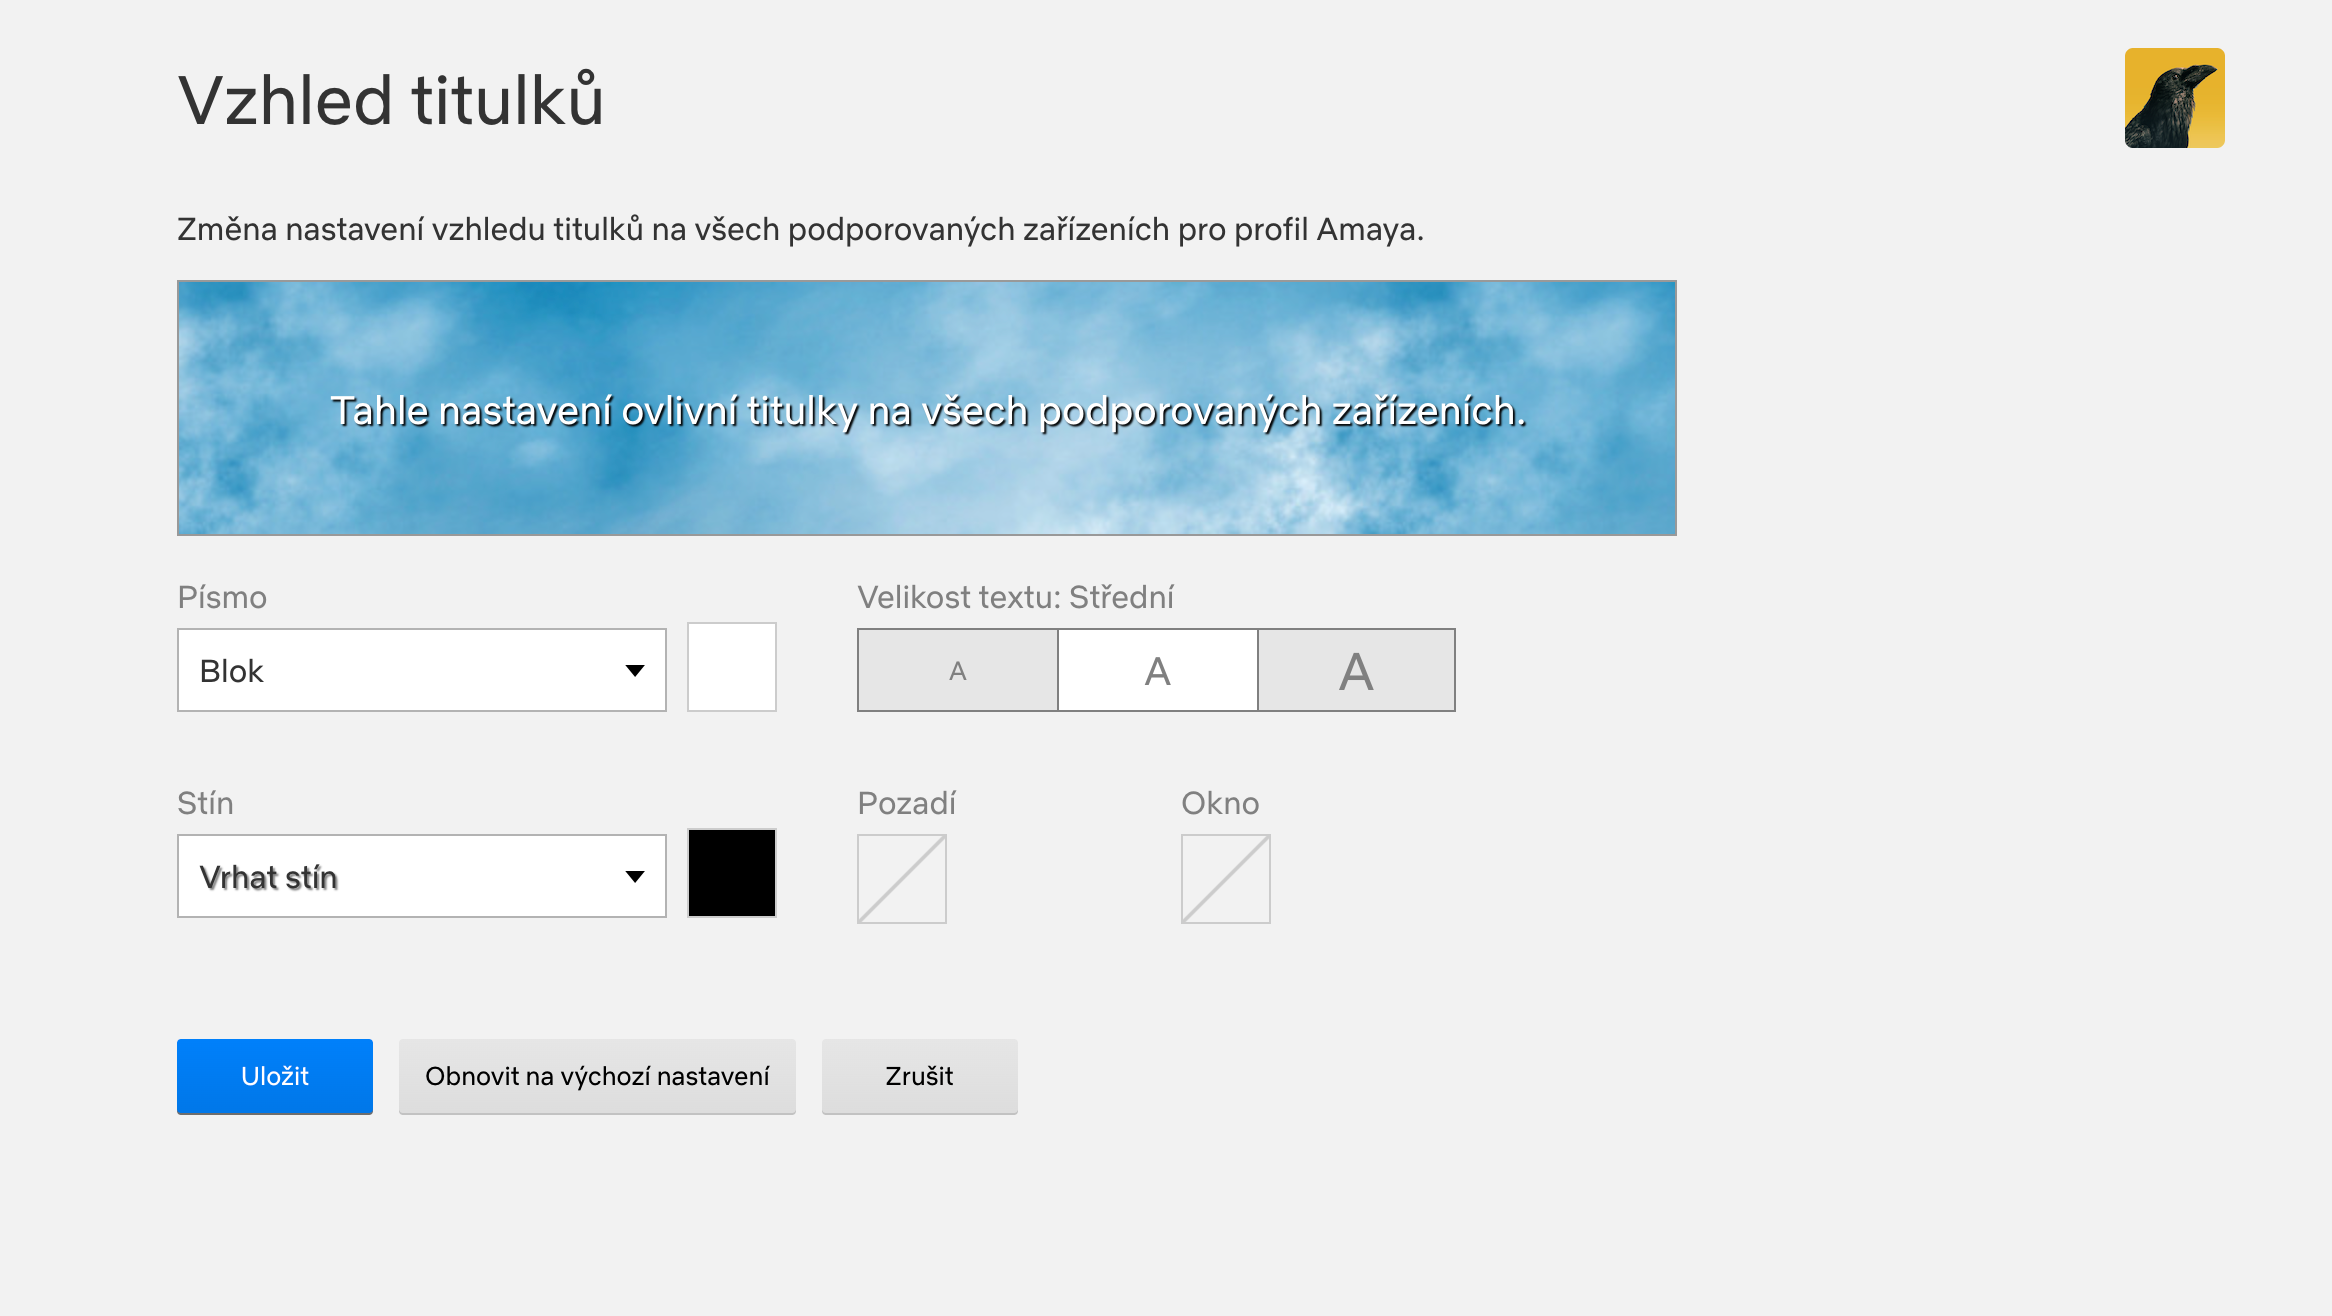Click the Uložit save button
The height and width of the screenshot is (1316, 2332).
click(x=275, y=1076)
